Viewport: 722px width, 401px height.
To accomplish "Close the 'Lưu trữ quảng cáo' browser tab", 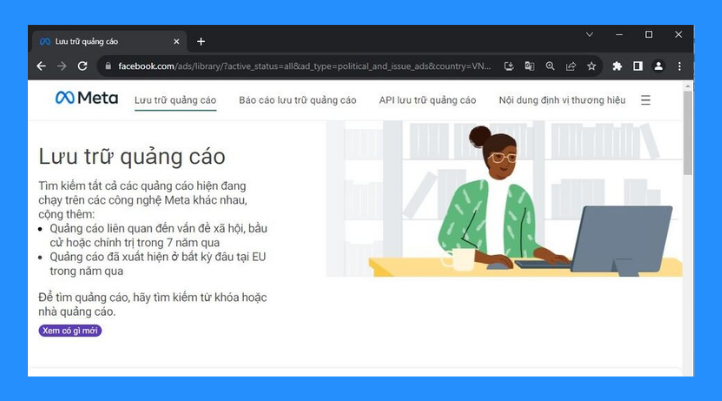I will click(176, 41).
